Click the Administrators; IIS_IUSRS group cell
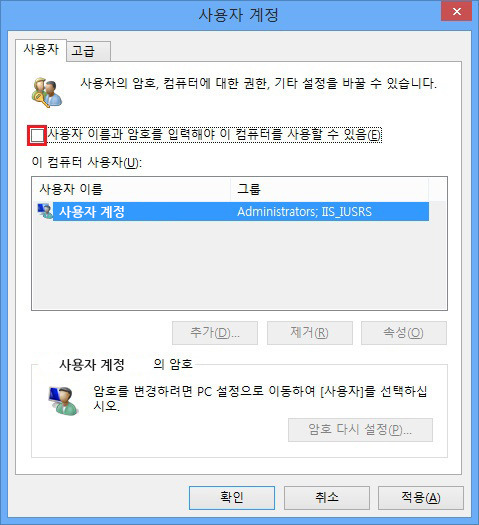Viewport: 479px width, 525px height. click(x=305, y=212)
